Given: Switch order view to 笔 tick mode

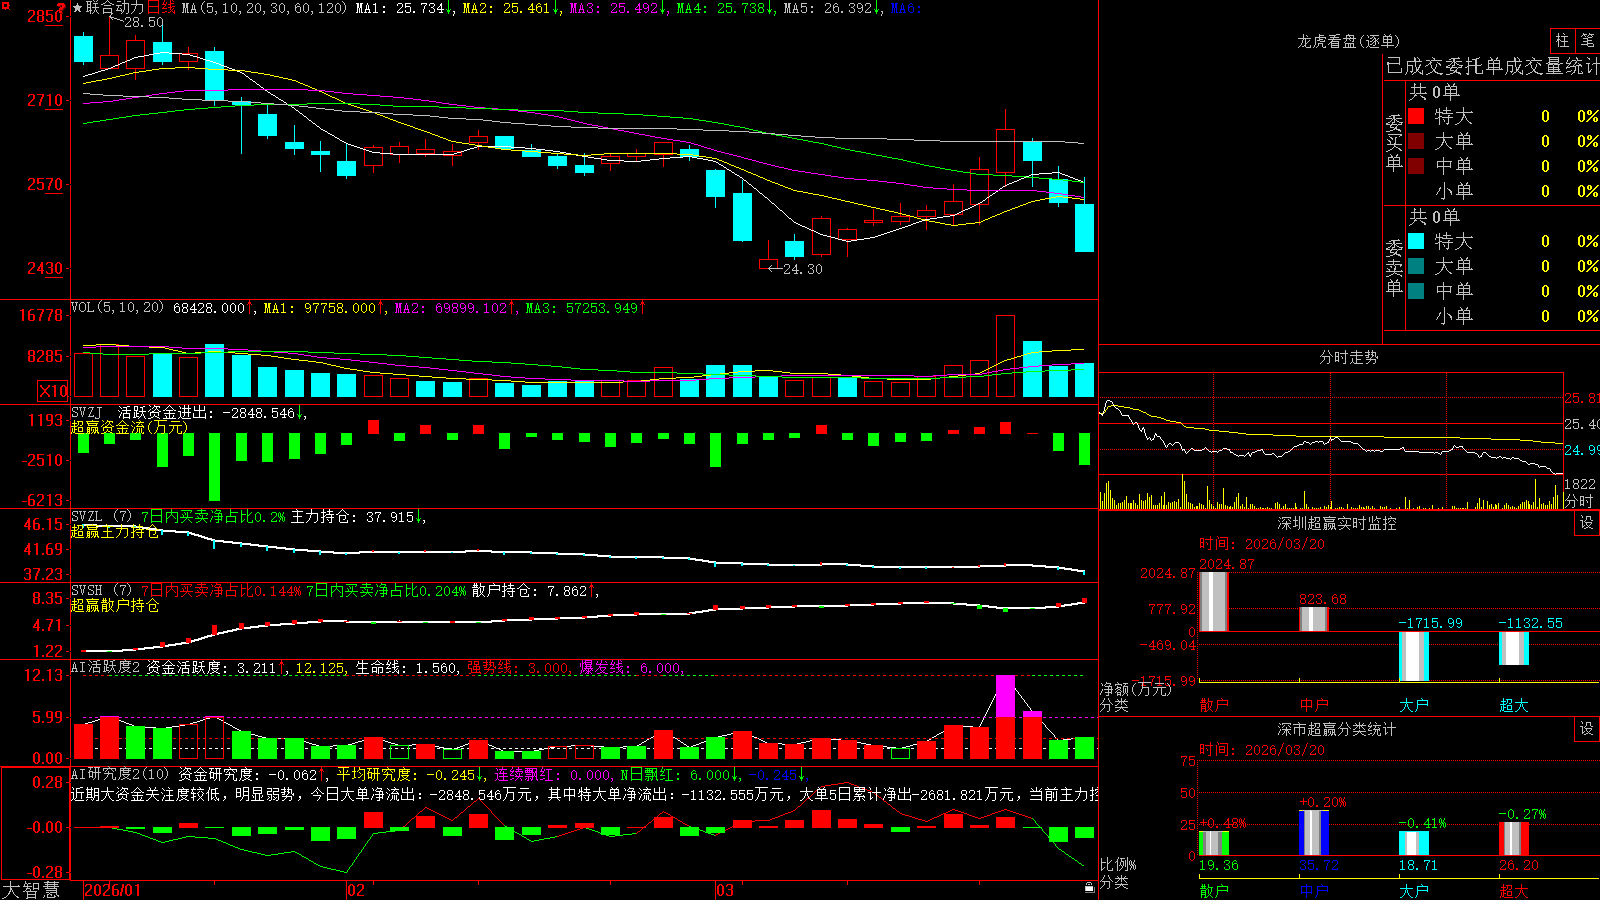Looking at the screenshot, I should click(1588, 40).
